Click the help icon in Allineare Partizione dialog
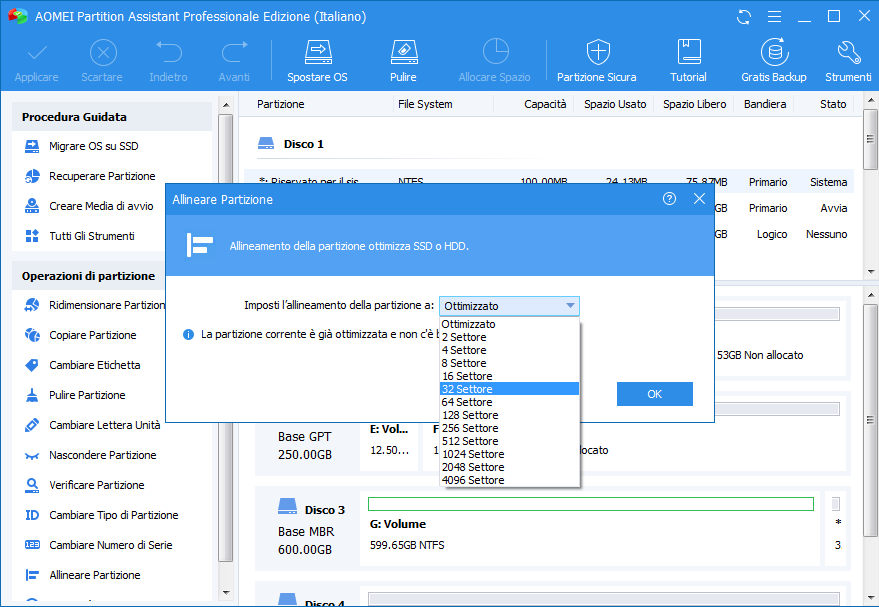Image resolution: width=879 pixels, height=607 pixels. tap(669, 199)
